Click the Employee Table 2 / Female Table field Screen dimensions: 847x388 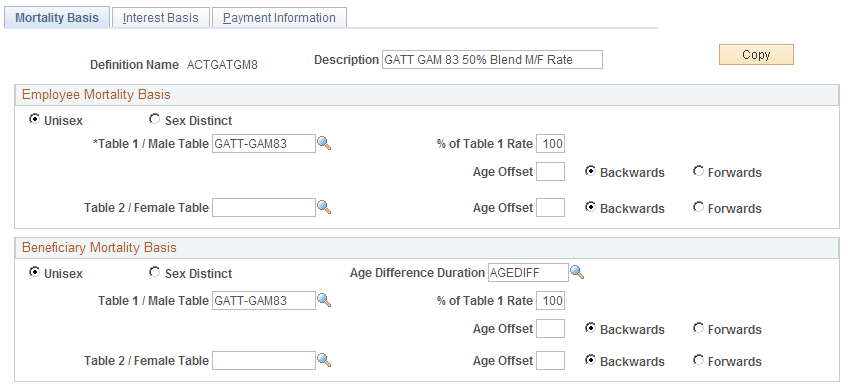[264, 208]
